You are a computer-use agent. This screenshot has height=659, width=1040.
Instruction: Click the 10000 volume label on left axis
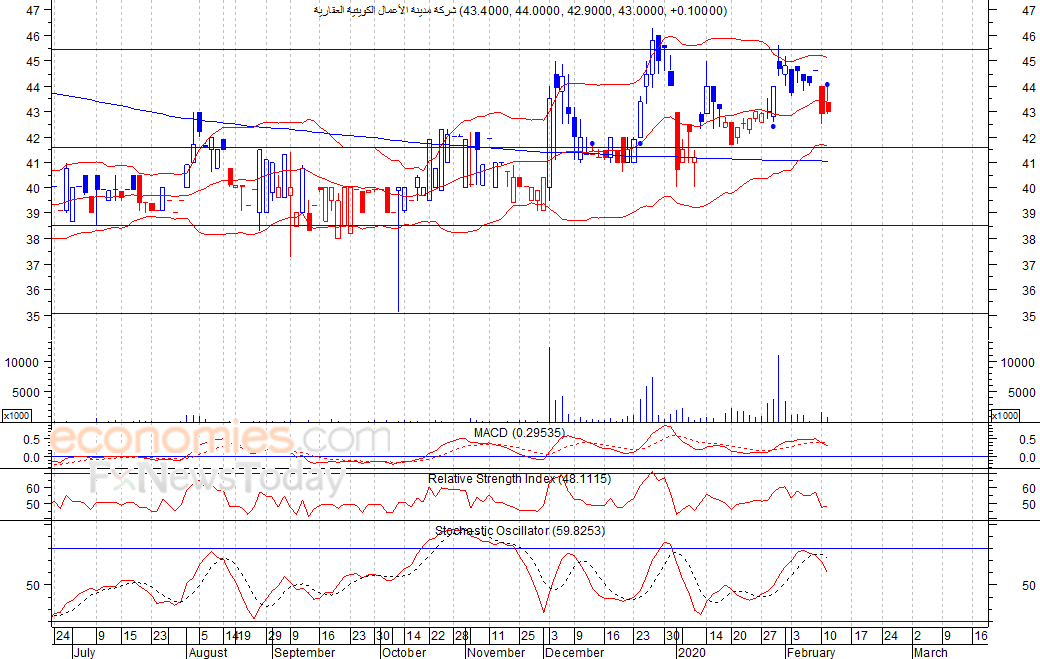click(22, 363)
